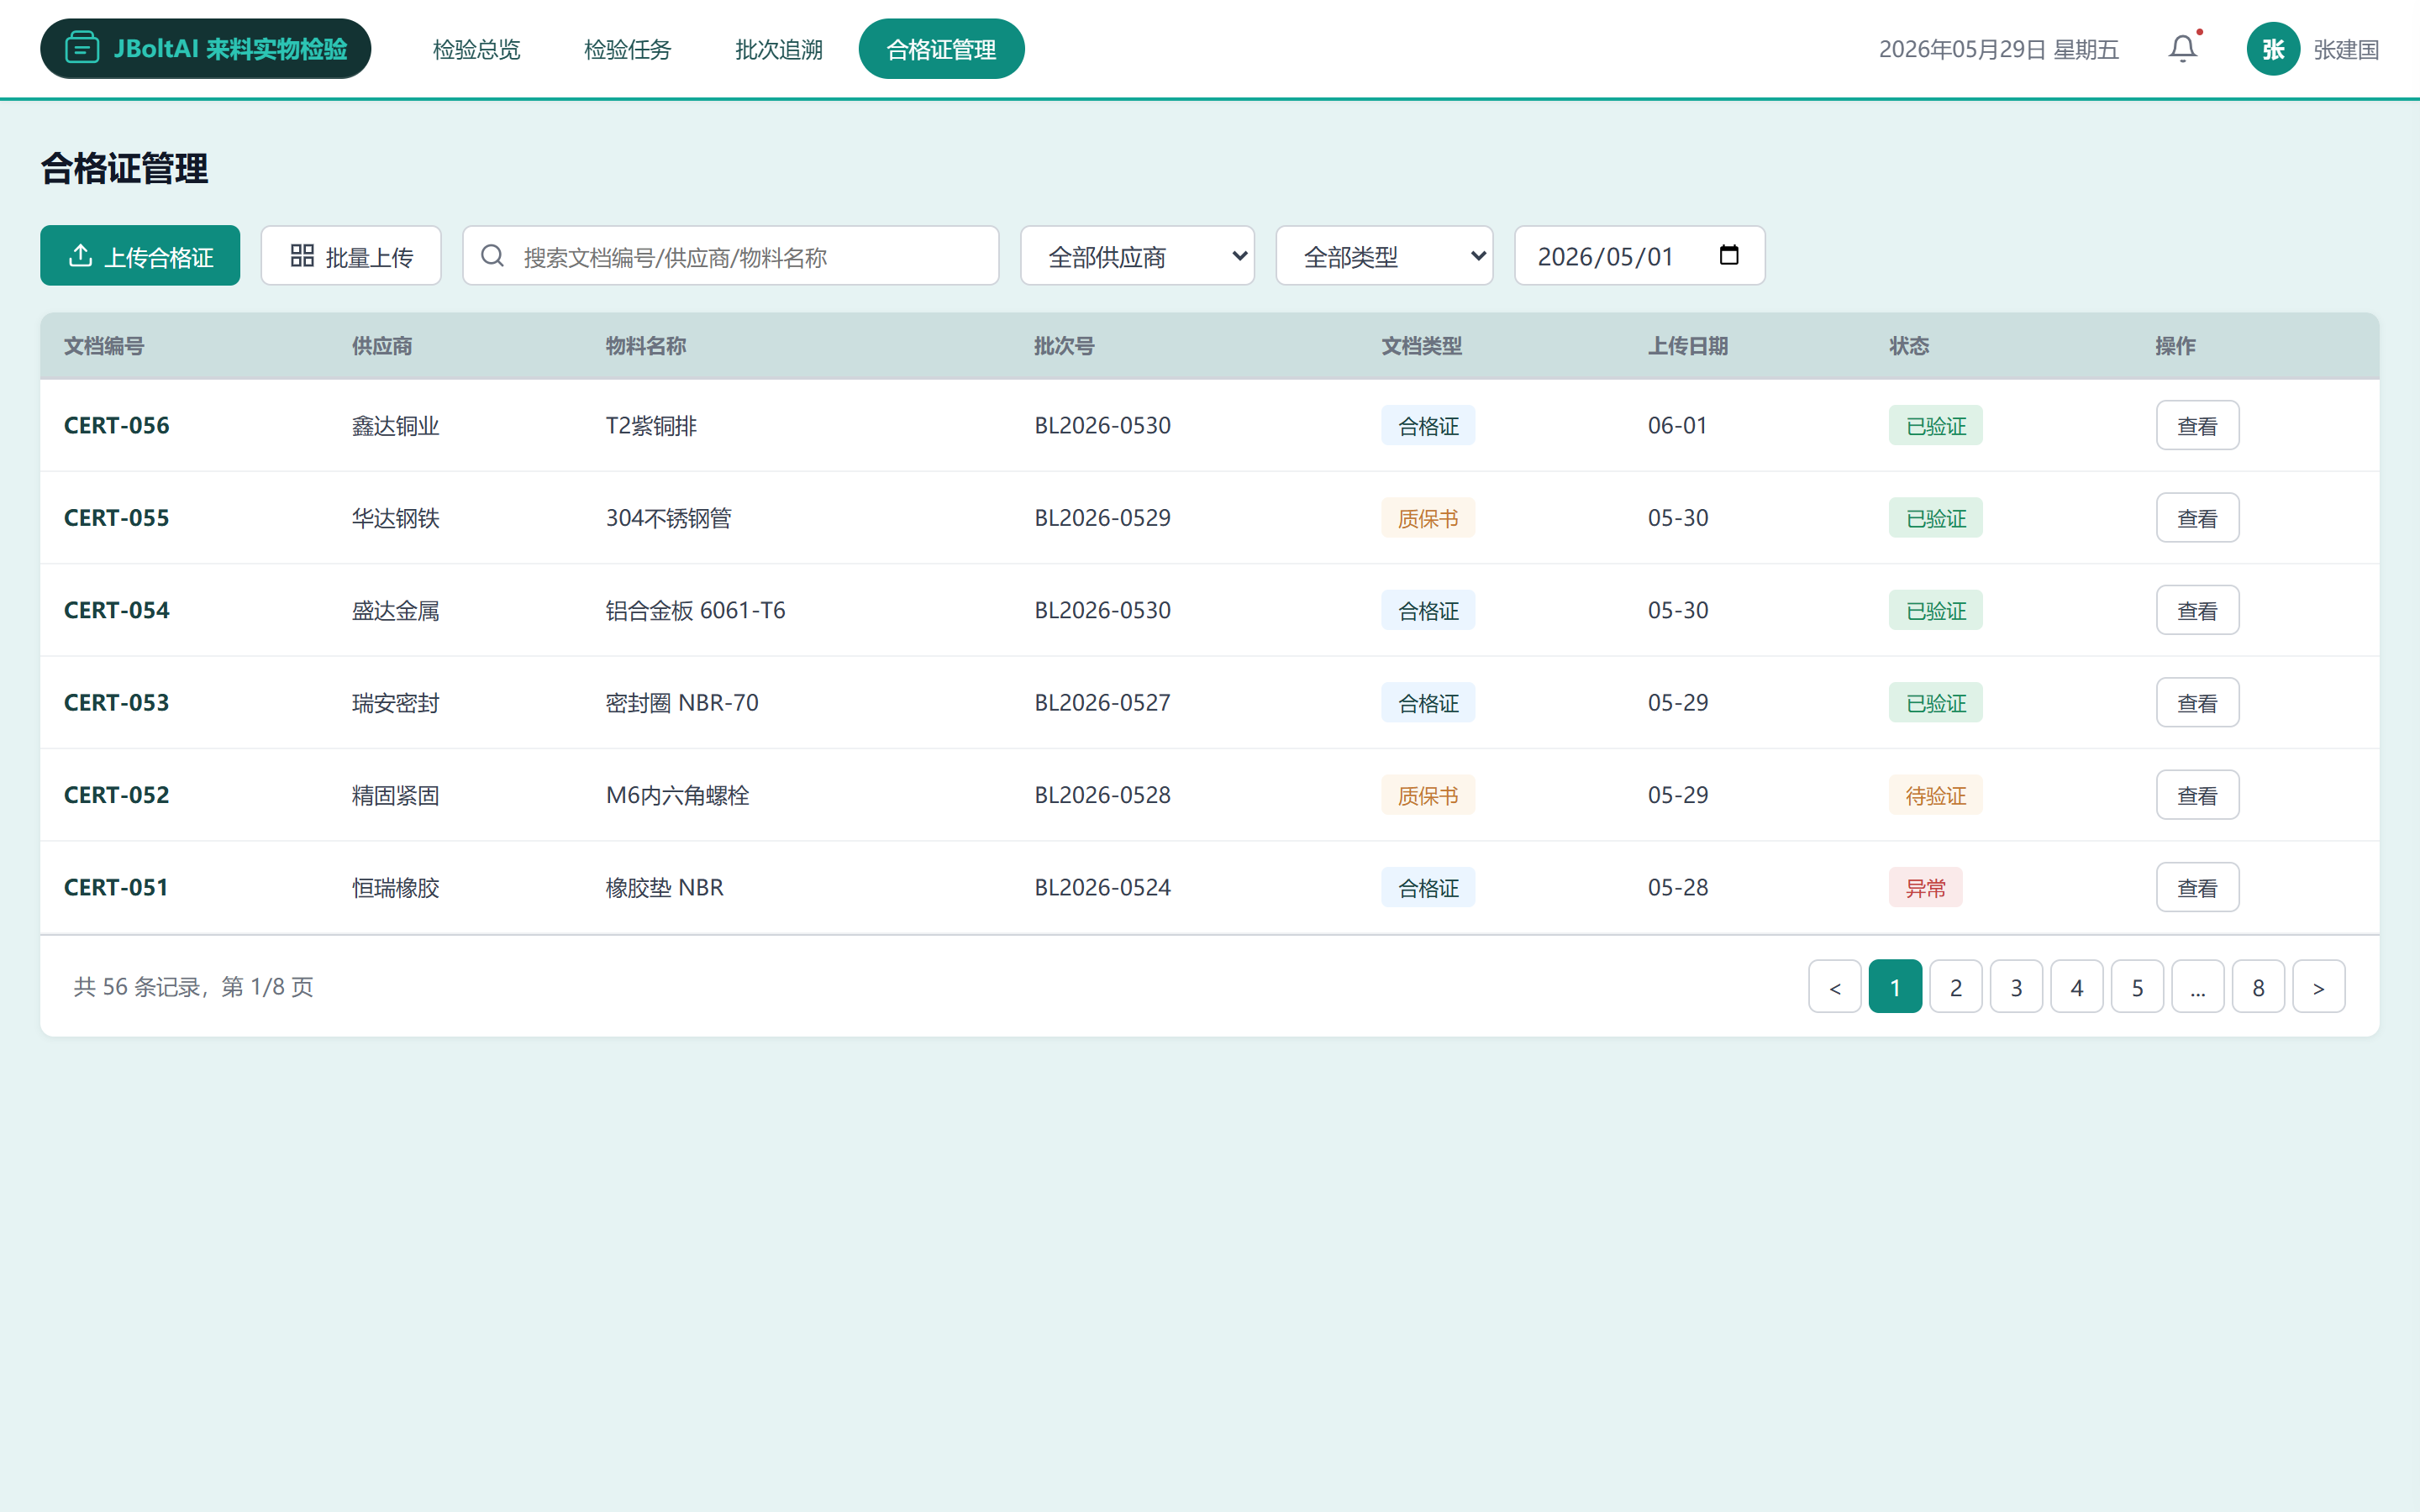The width and height of the screenshot is (2420, 1512).
Task: Click the 2026/05/01 date field
Action: pos(1639,256)
